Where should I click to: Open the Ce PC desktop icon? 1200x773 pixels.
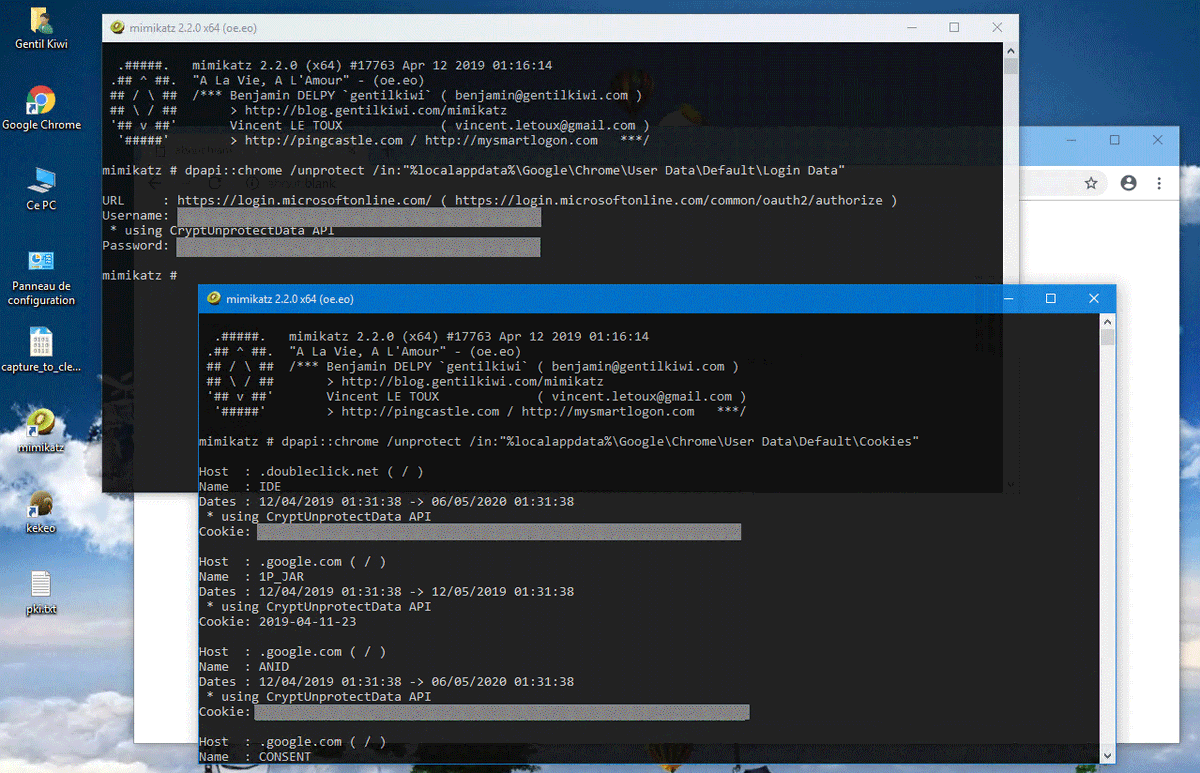pos(41,188)
